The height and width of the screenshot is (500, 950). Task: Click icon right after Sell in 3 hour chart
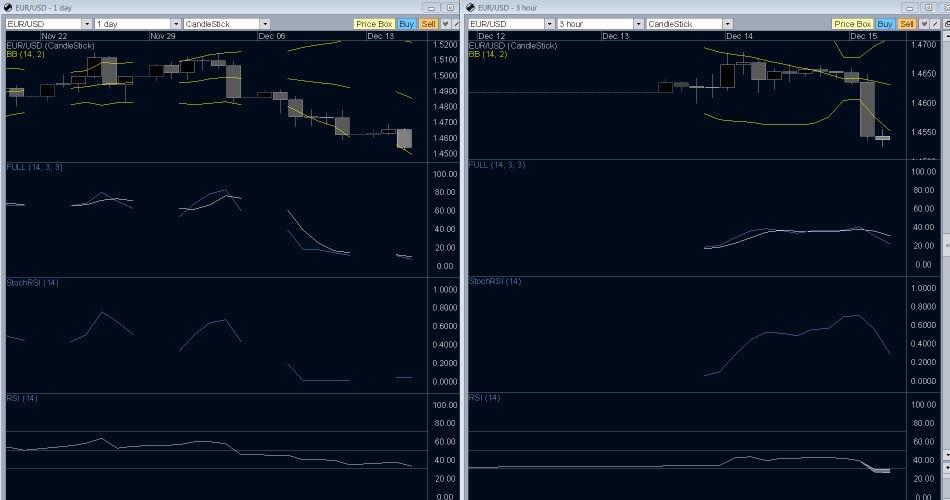922,23
